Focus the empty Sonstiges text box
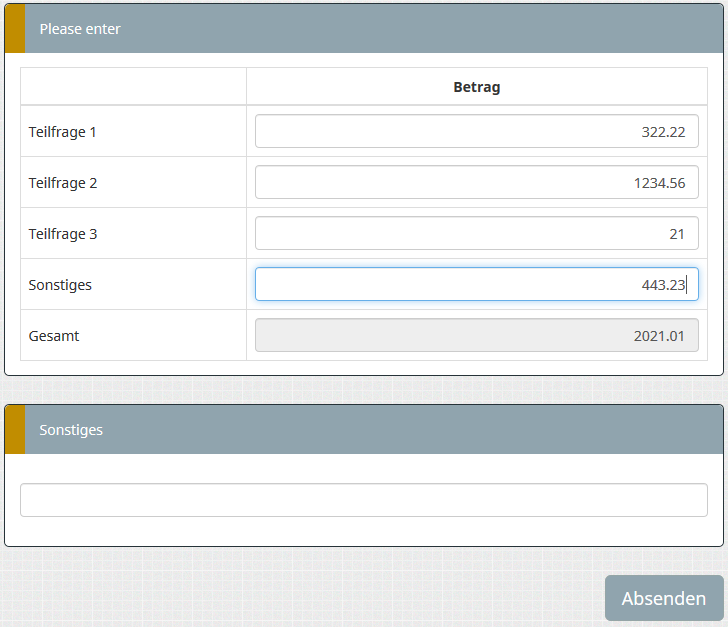 tap(363, 500)
